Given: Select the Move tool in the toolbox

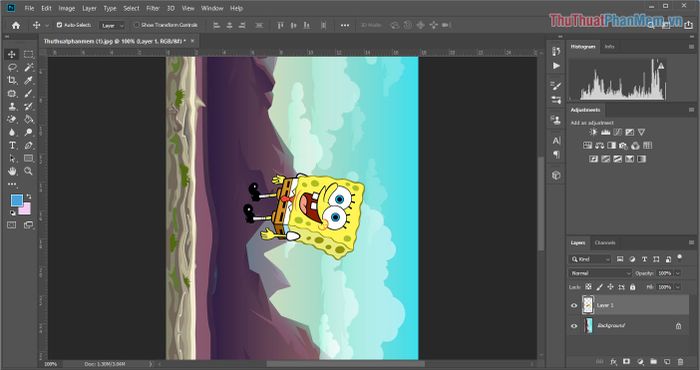Looking at the screenshot, I should (x=12, y=54).
